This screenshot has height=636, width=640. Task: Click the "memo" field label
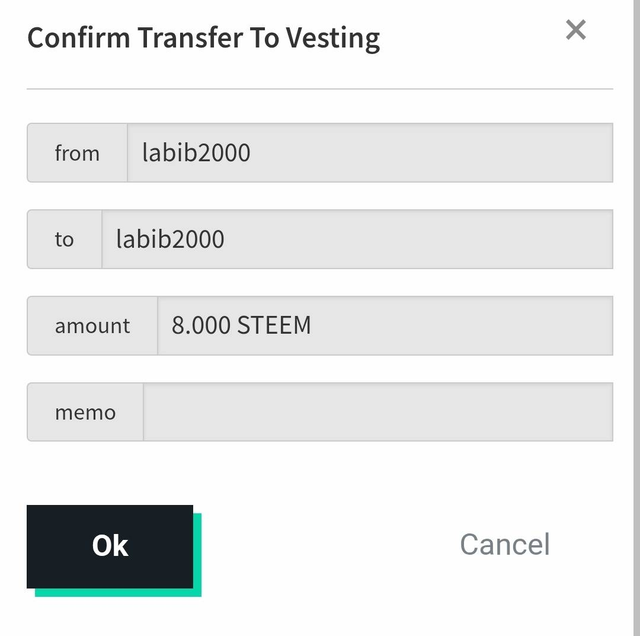(x=85, y=412)
